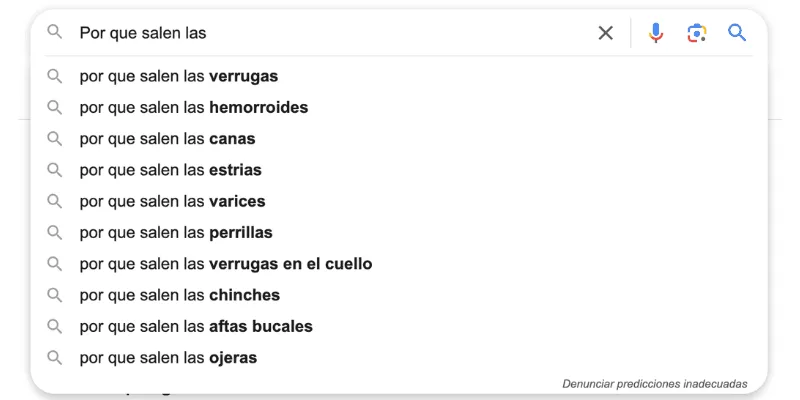Choose 'por que salen las perrillas' suggestion

coord(176,232)
